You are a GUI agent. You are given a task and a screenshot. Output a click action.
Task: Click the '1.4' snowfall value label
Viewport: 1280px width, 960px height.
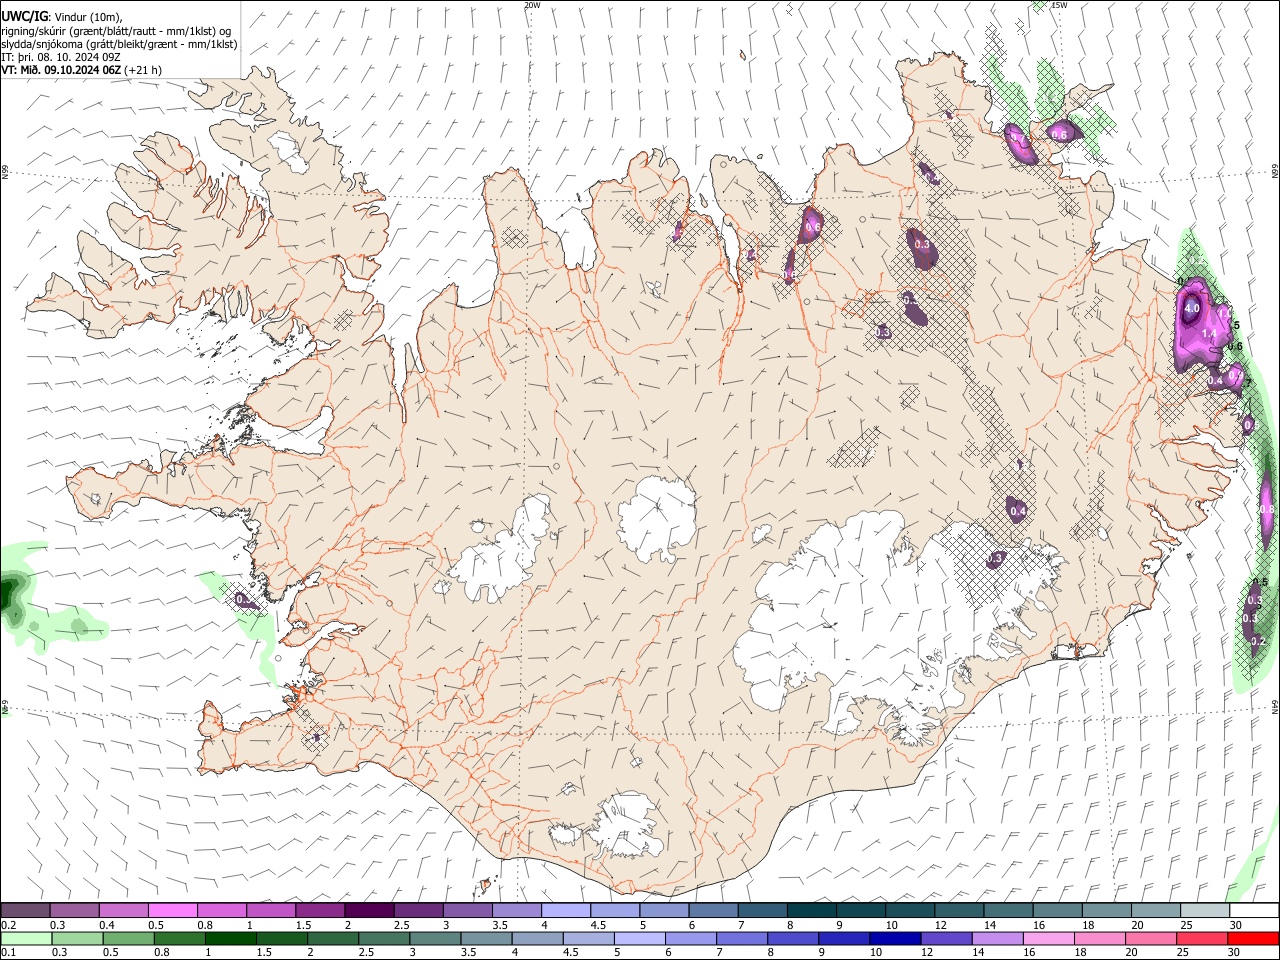[1208, 333]
